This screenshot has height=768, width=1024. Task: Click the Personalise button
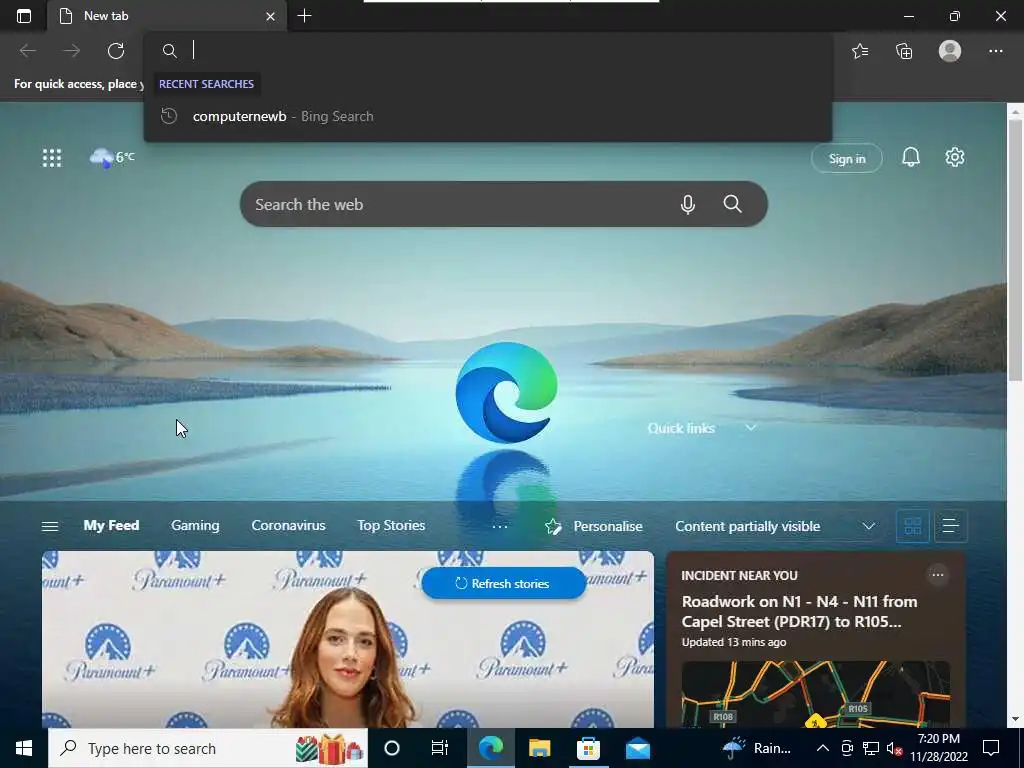click(x=594, y=526)
